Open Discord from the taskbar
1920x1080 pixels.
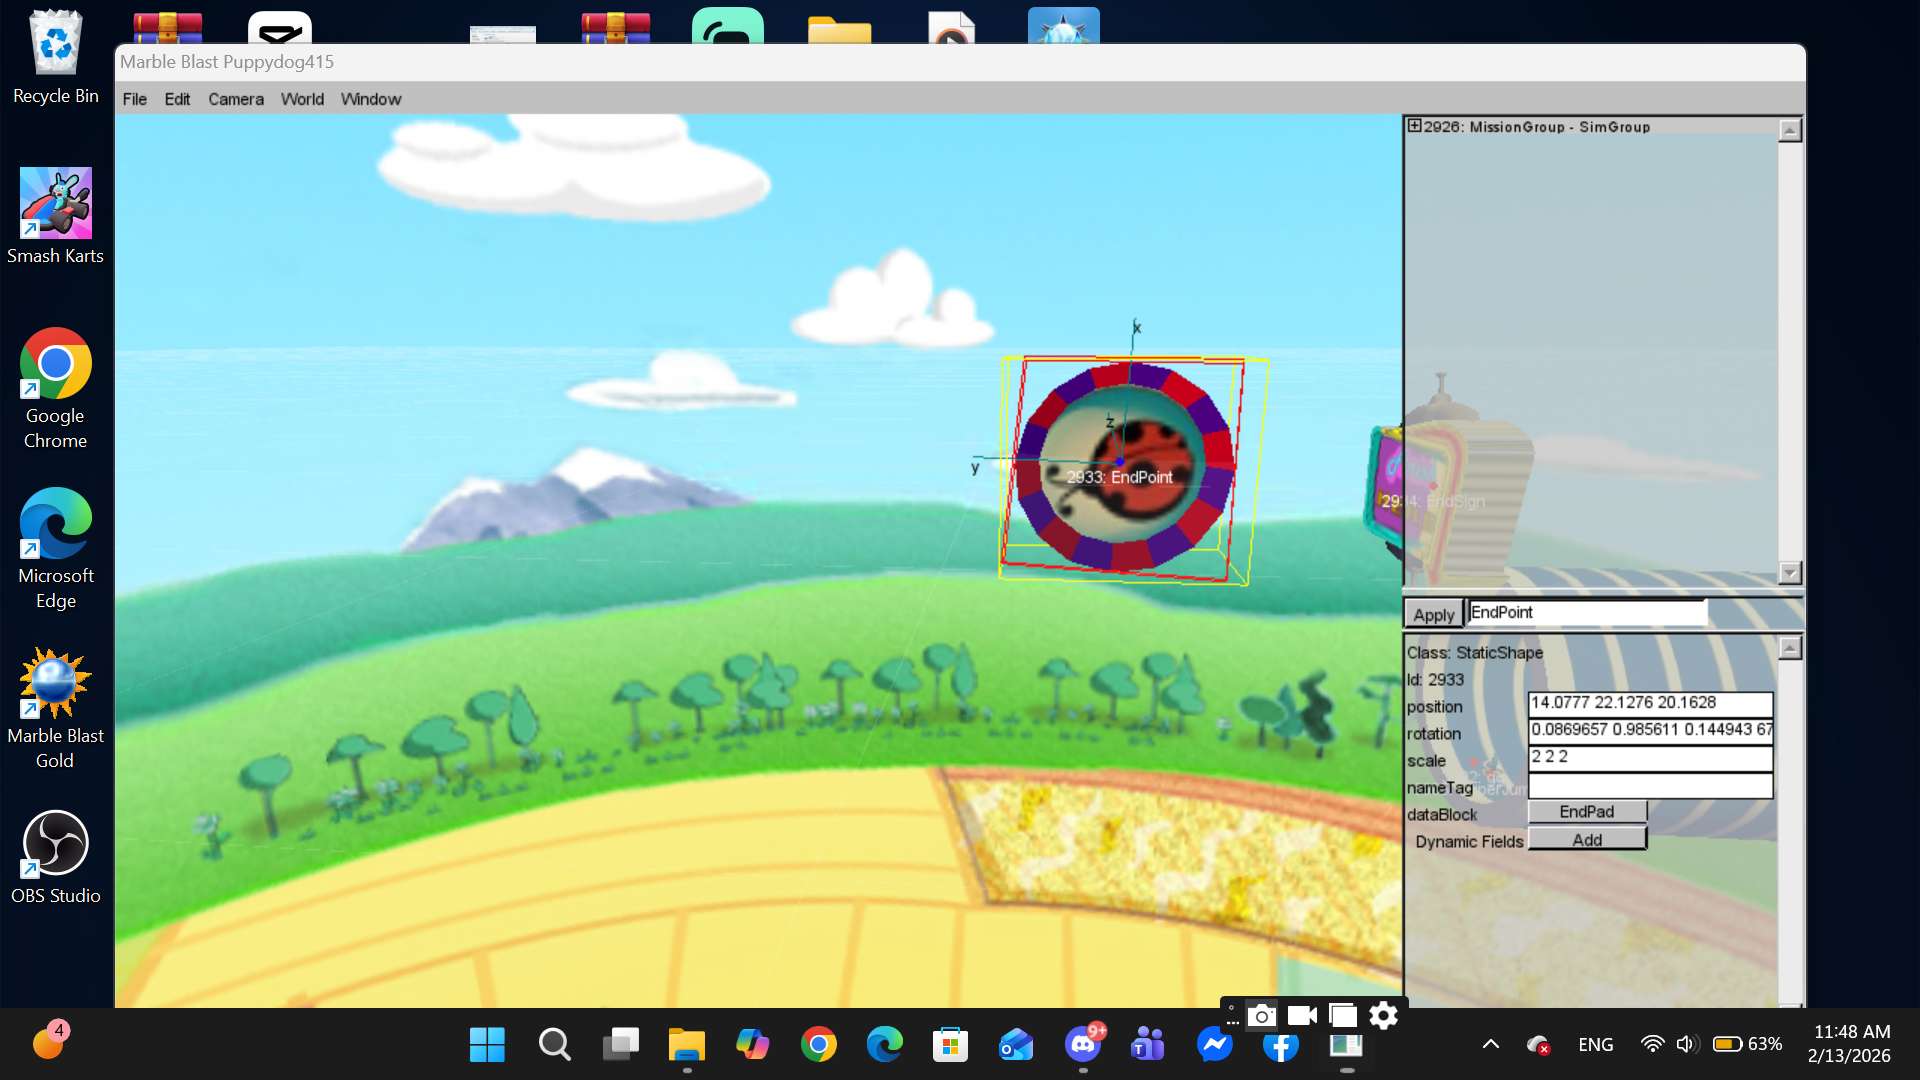tap(1083, 1045)
